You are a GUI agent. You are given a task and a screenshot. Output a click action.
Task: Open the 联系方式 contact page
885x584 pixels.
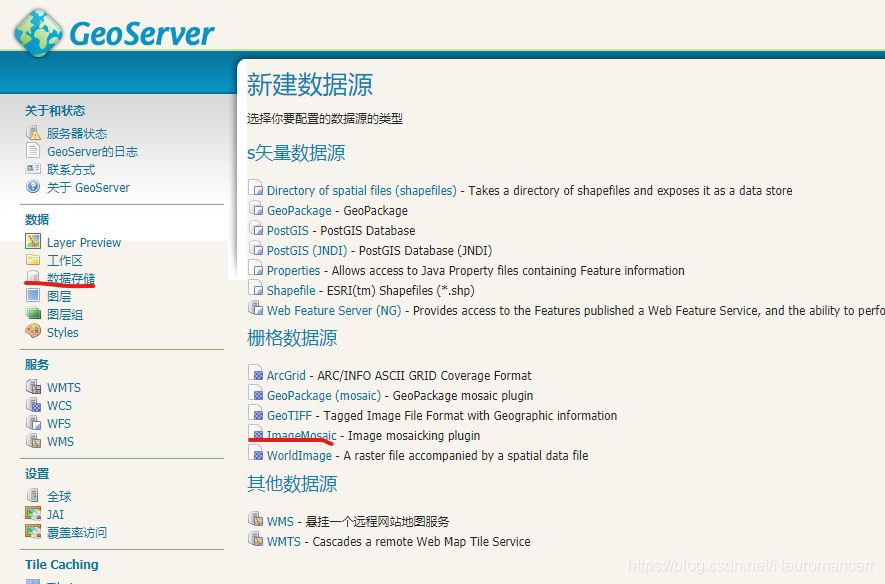pyautogui.click(x=71, y=170)
